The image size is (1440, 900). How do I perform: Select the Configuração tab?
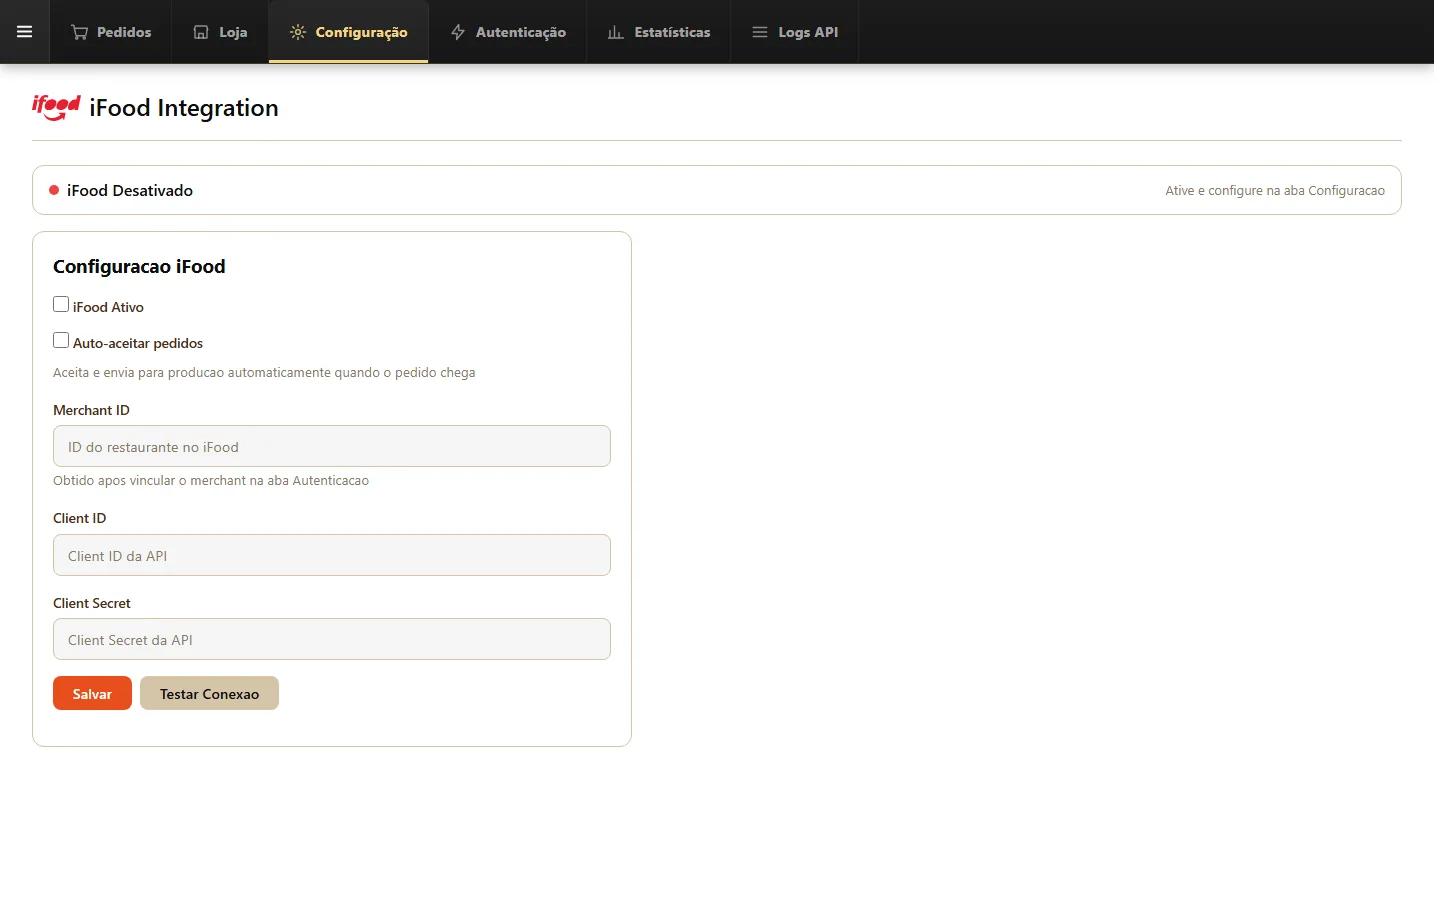click(x=349, y=32)
